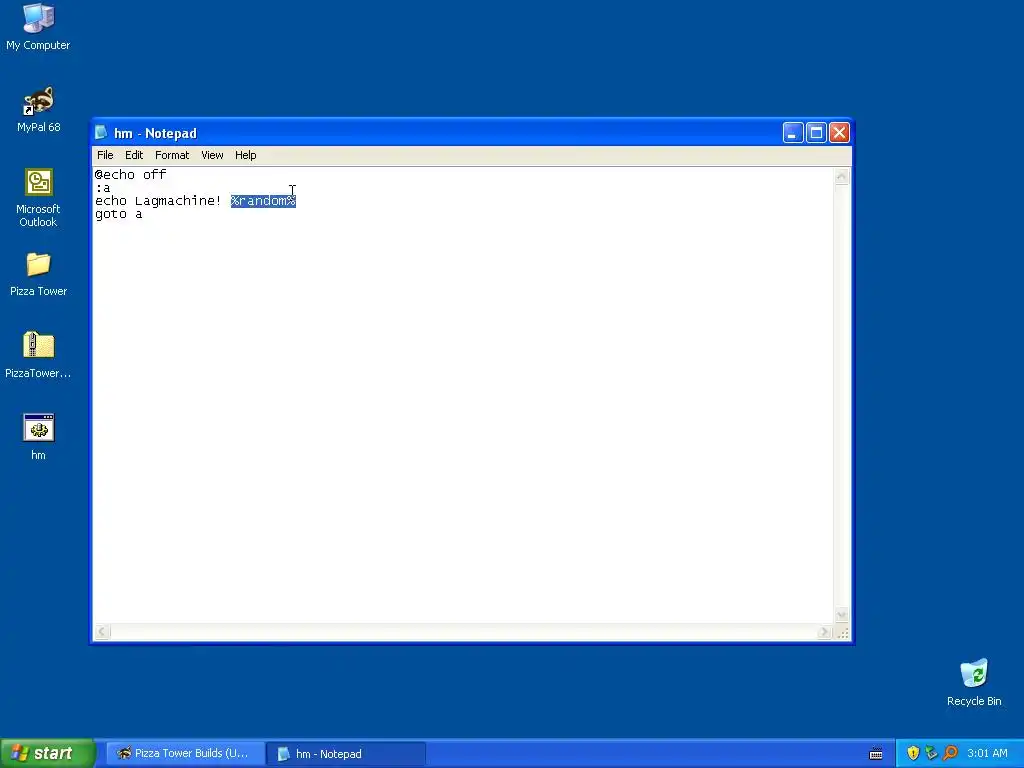Image resolution: width=1024 pixels, height=768 pixels.
Task: Click the Safely Remove Hardware tray icon
Action: pyautogui.click(x=931, y=753)
